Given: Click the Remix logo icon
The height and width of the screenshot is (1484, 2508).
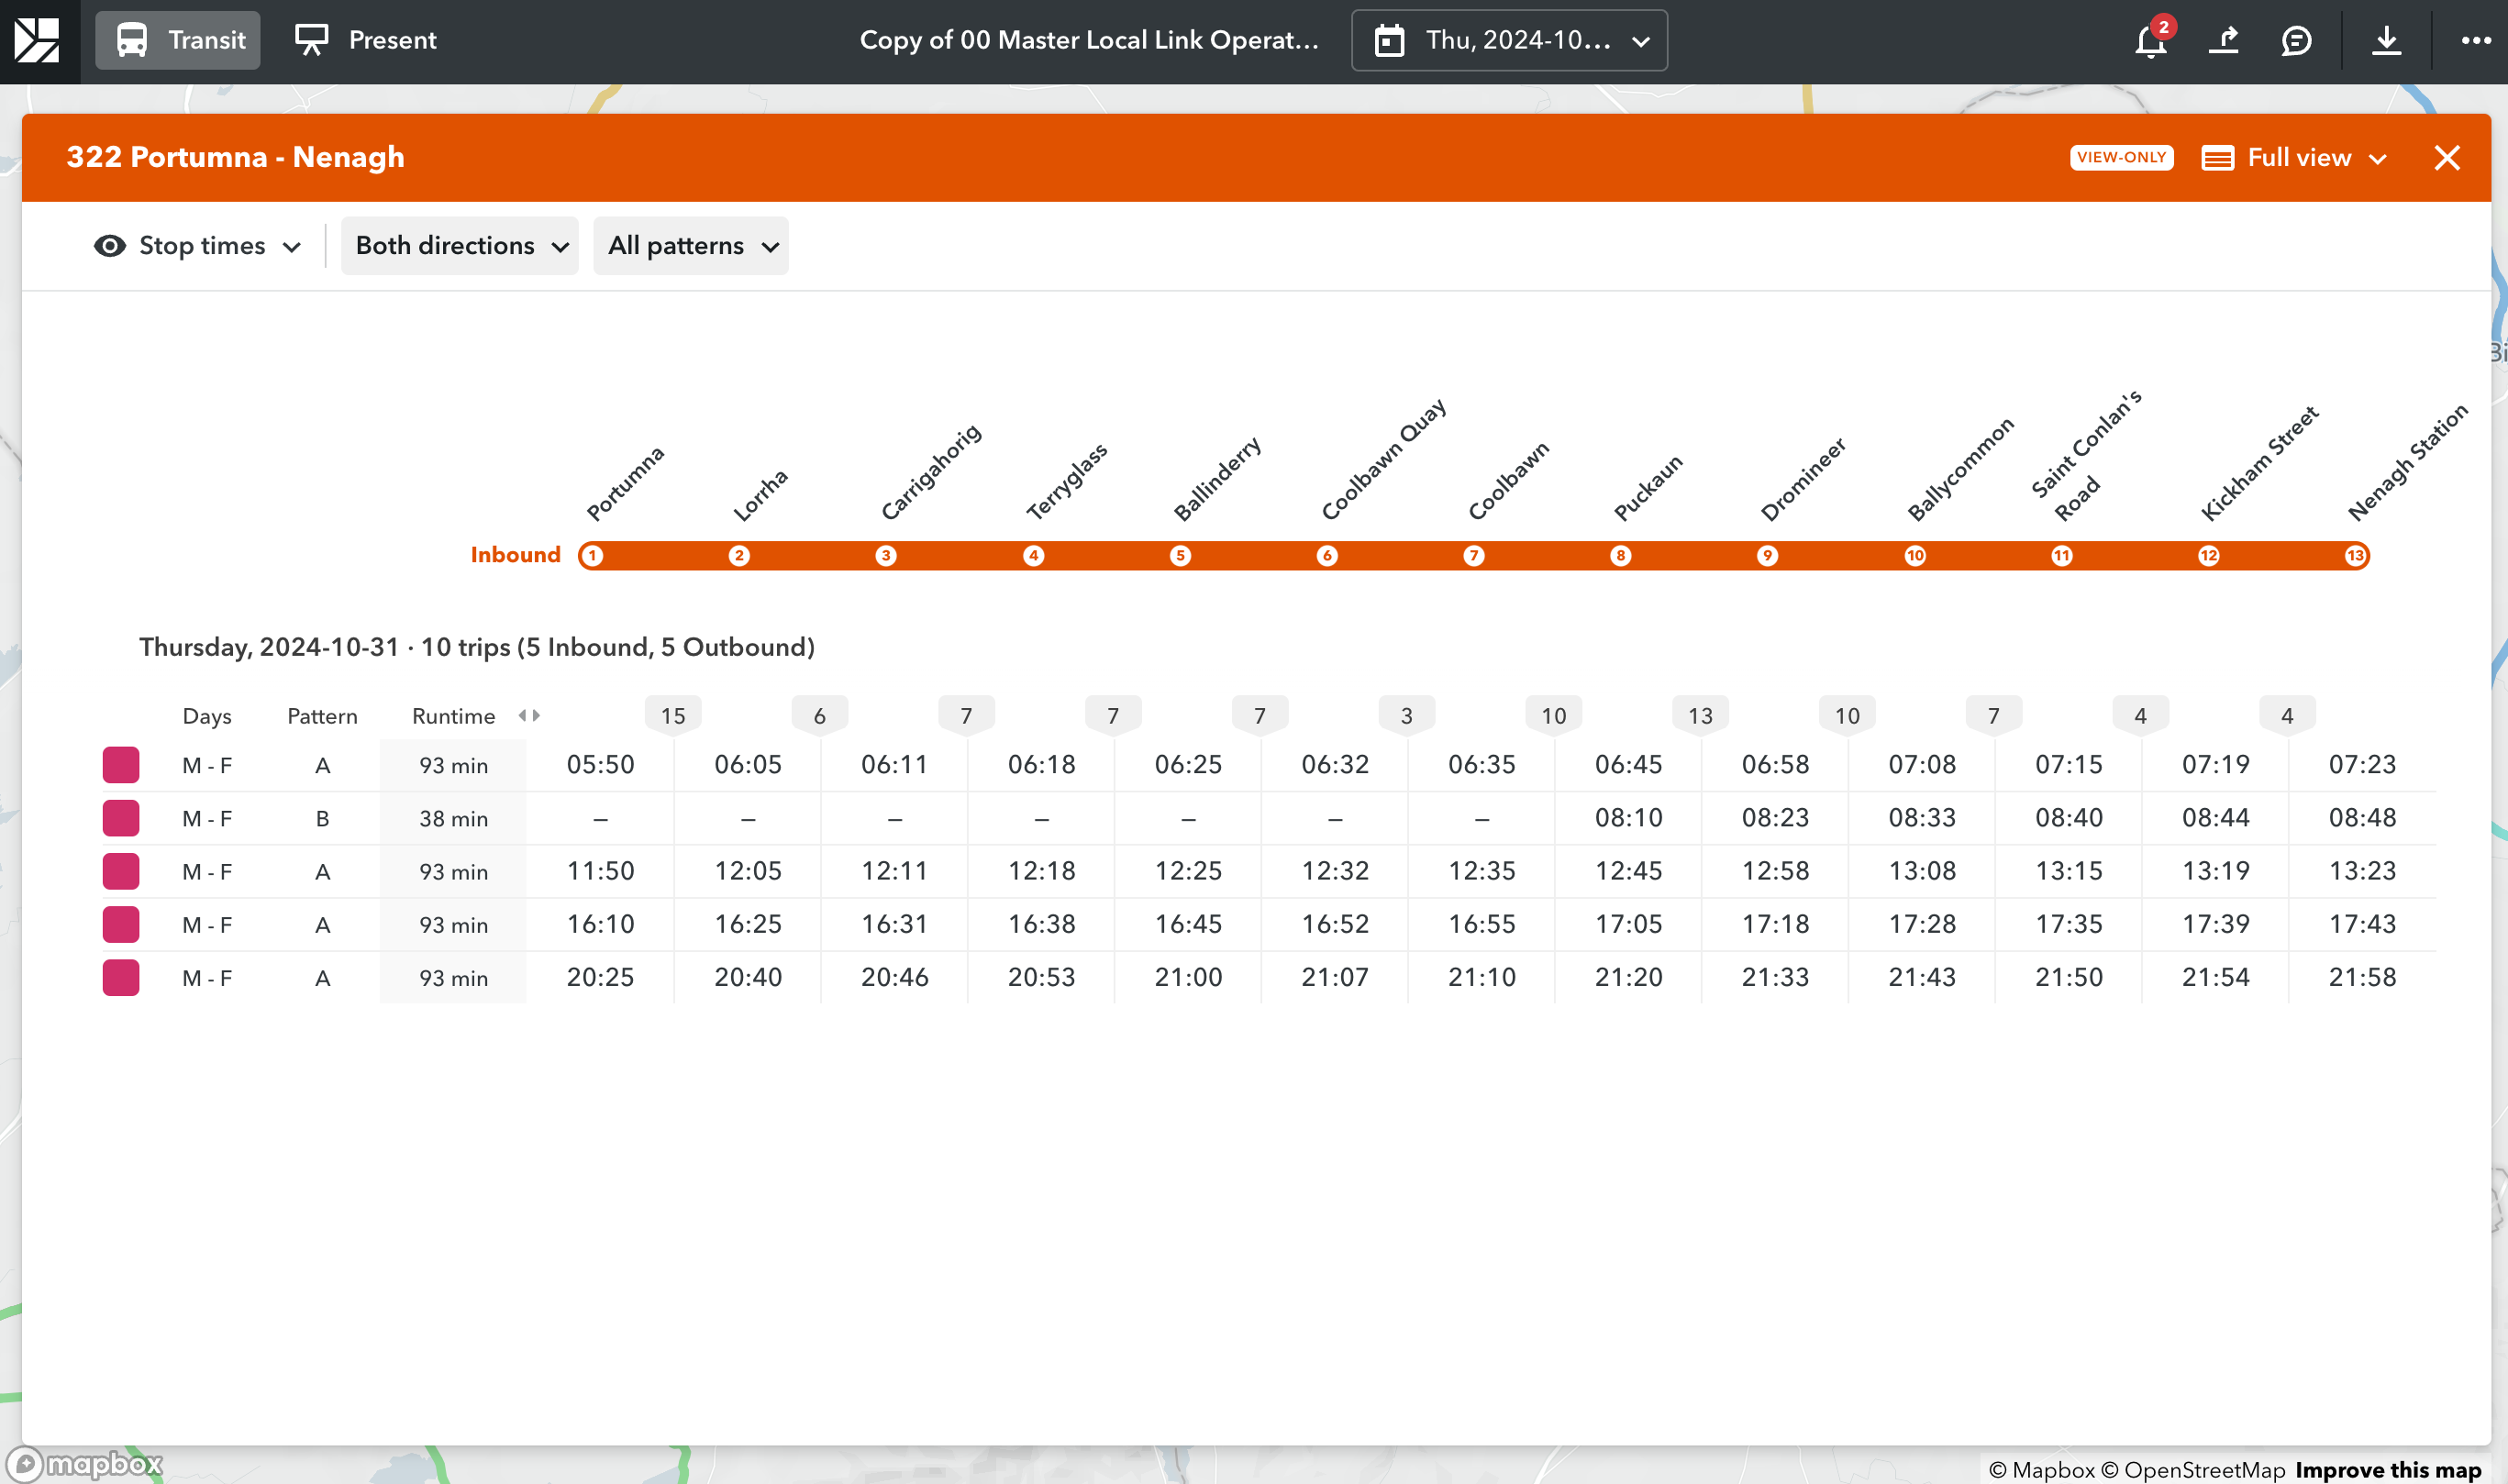Looking at the screenshot, I should (38, 40).
